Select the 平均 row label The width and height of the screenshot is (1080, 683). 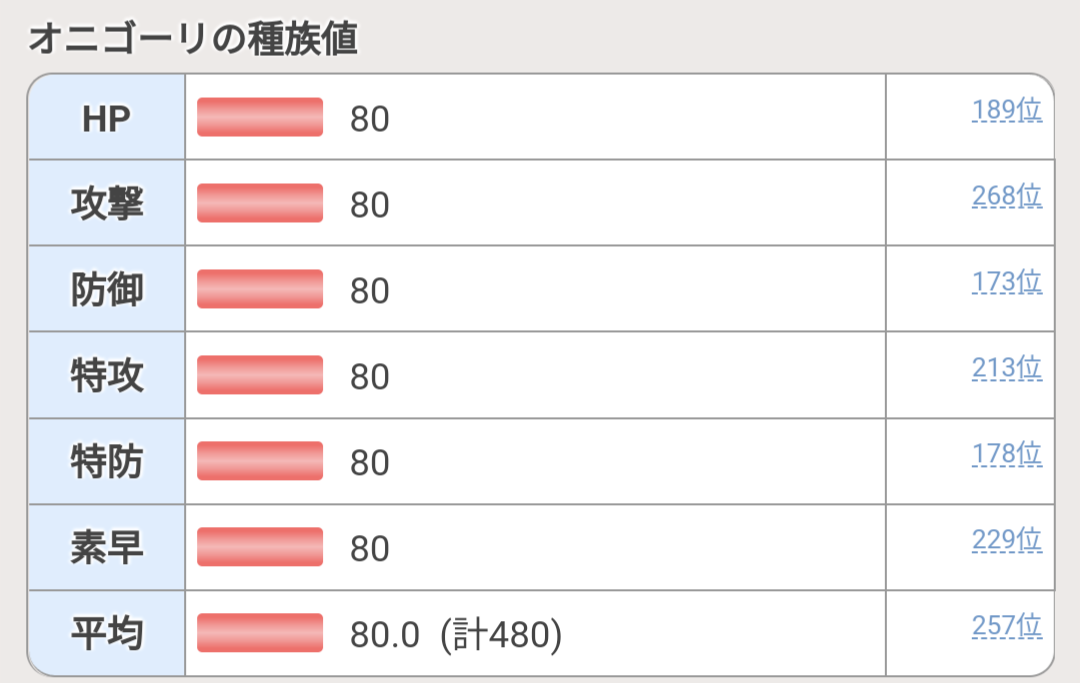[107, 633]
